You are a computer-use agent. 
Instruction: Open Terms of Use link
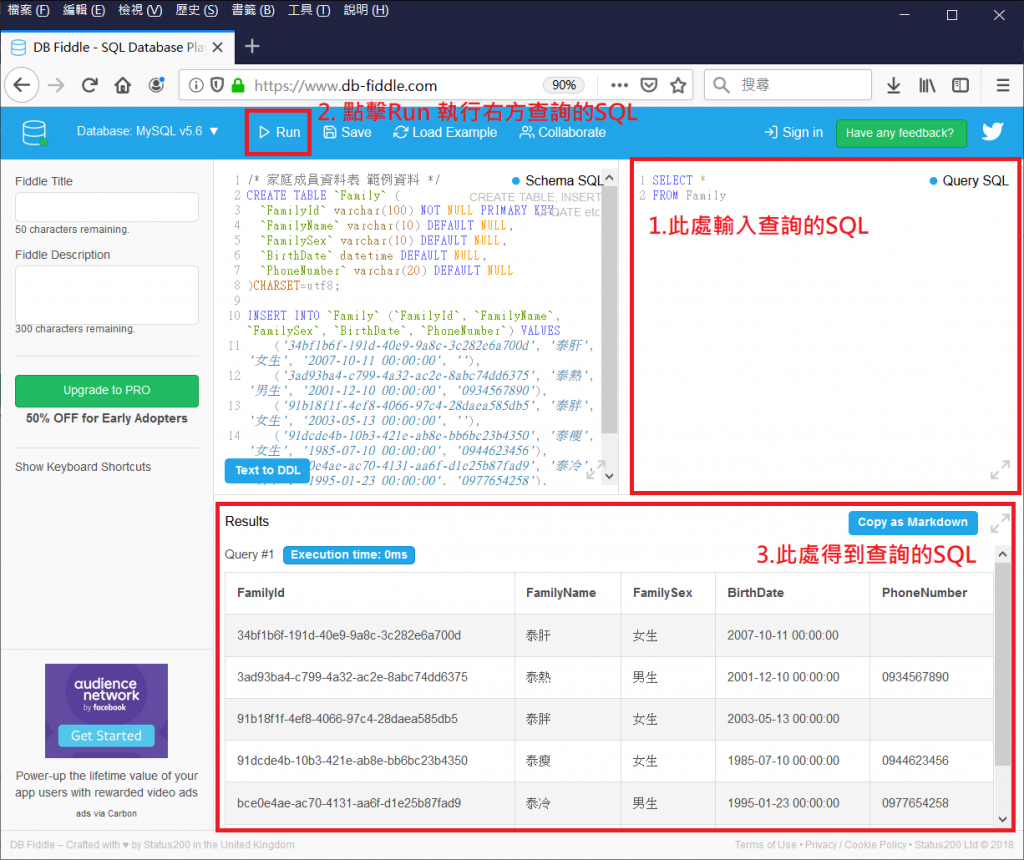(765, 845)
